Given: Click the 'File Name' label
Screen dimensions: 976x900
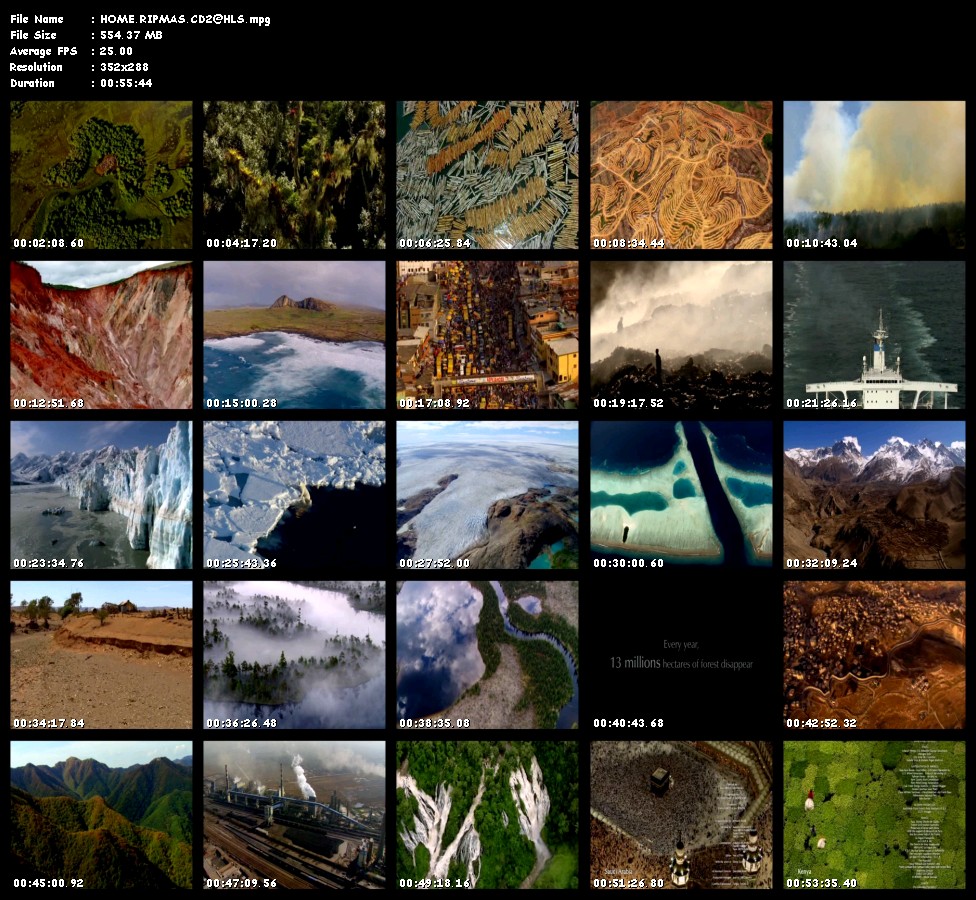Looking at the screenshot, I should [37, 19].
